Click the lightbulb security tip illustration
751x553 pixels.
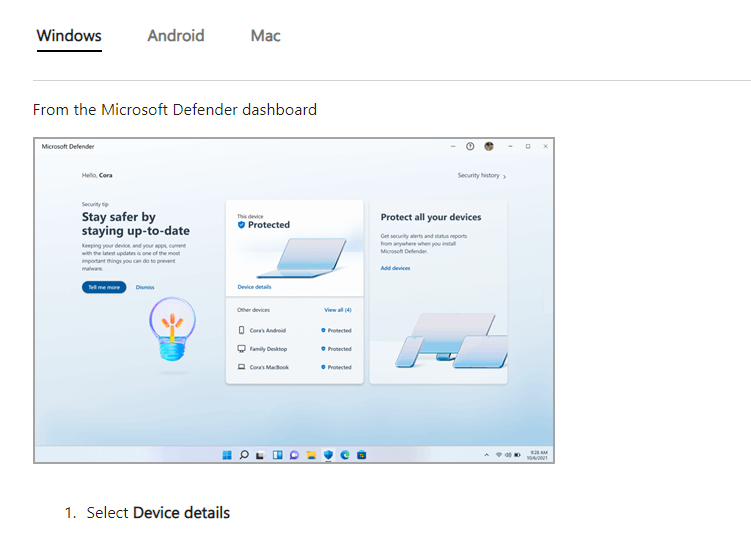point(172,329)
